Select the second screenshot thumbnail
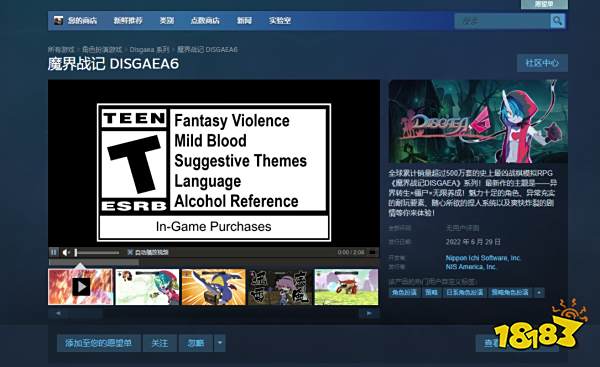Viewport: 600px width, 367px height. coord(147,287)
